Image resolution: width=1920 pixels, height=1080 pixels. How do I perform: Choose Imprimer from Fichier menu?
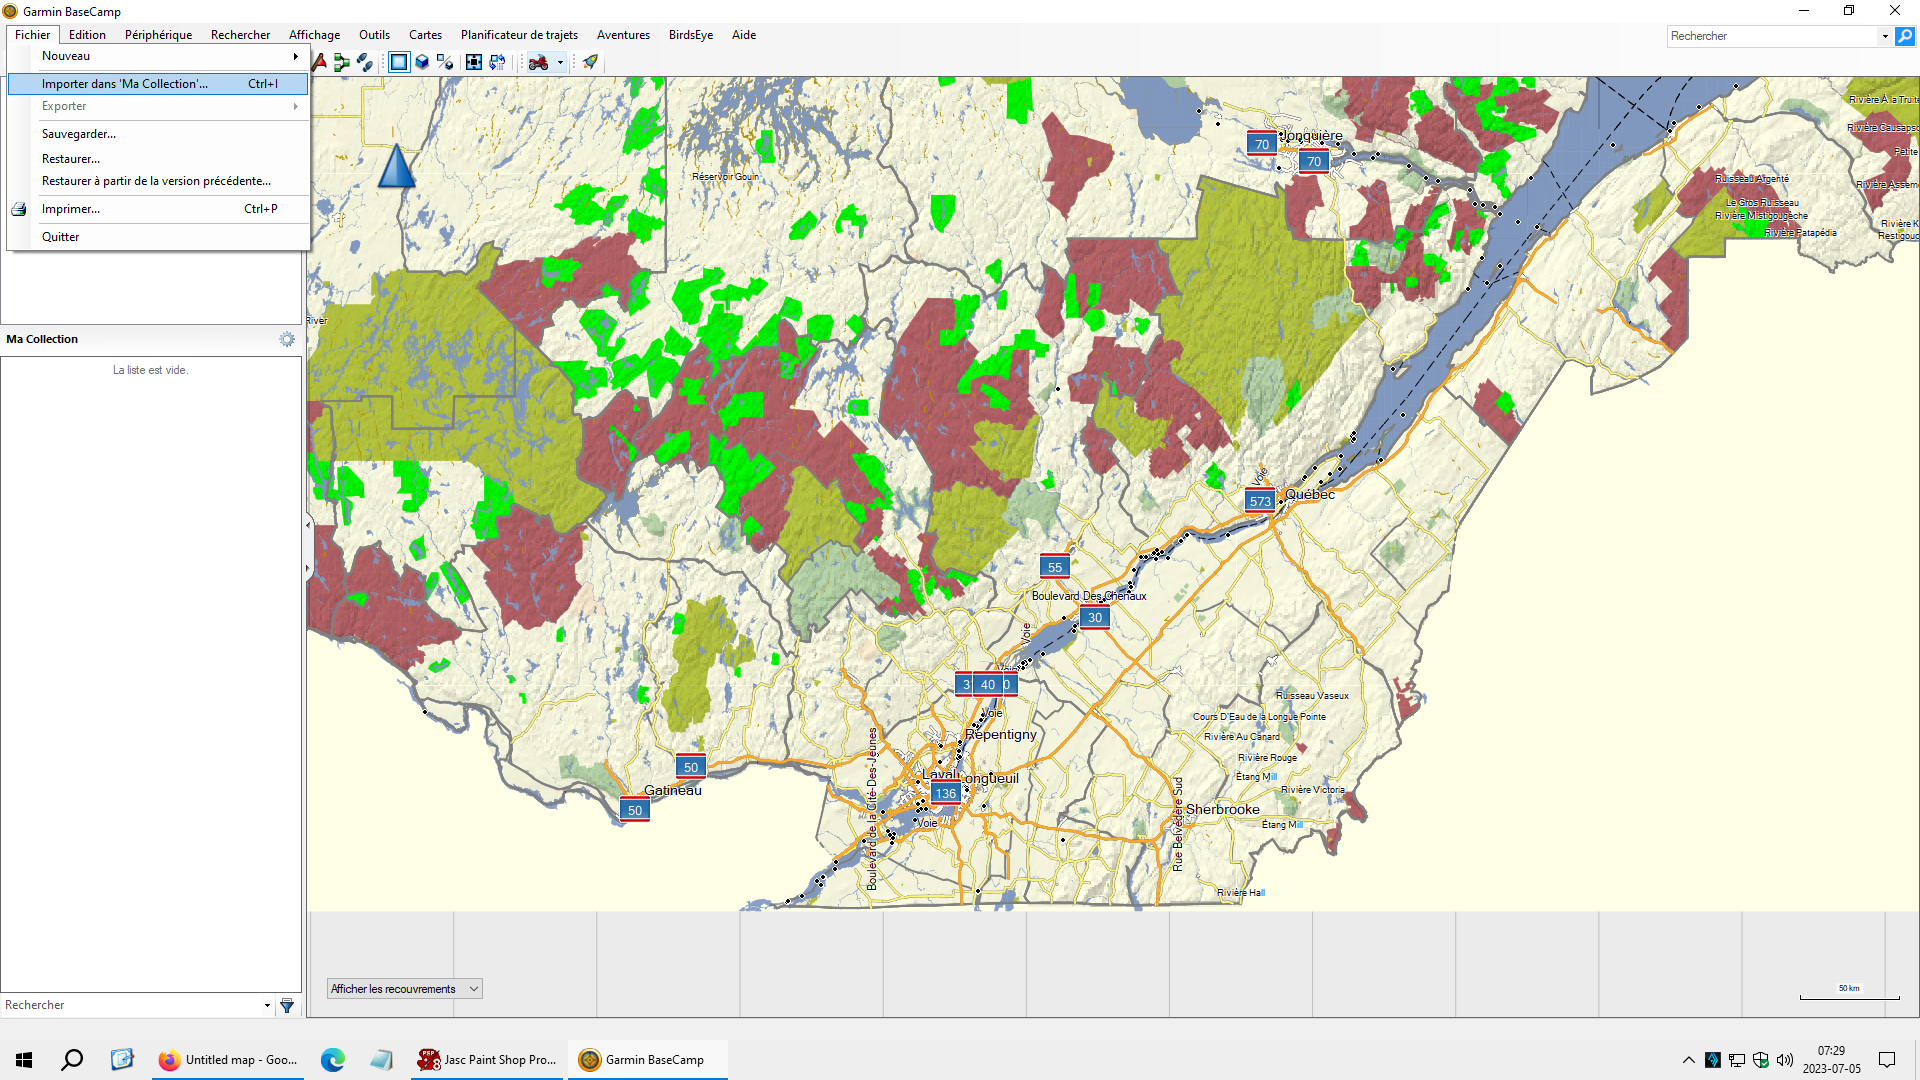click(158, 209)
